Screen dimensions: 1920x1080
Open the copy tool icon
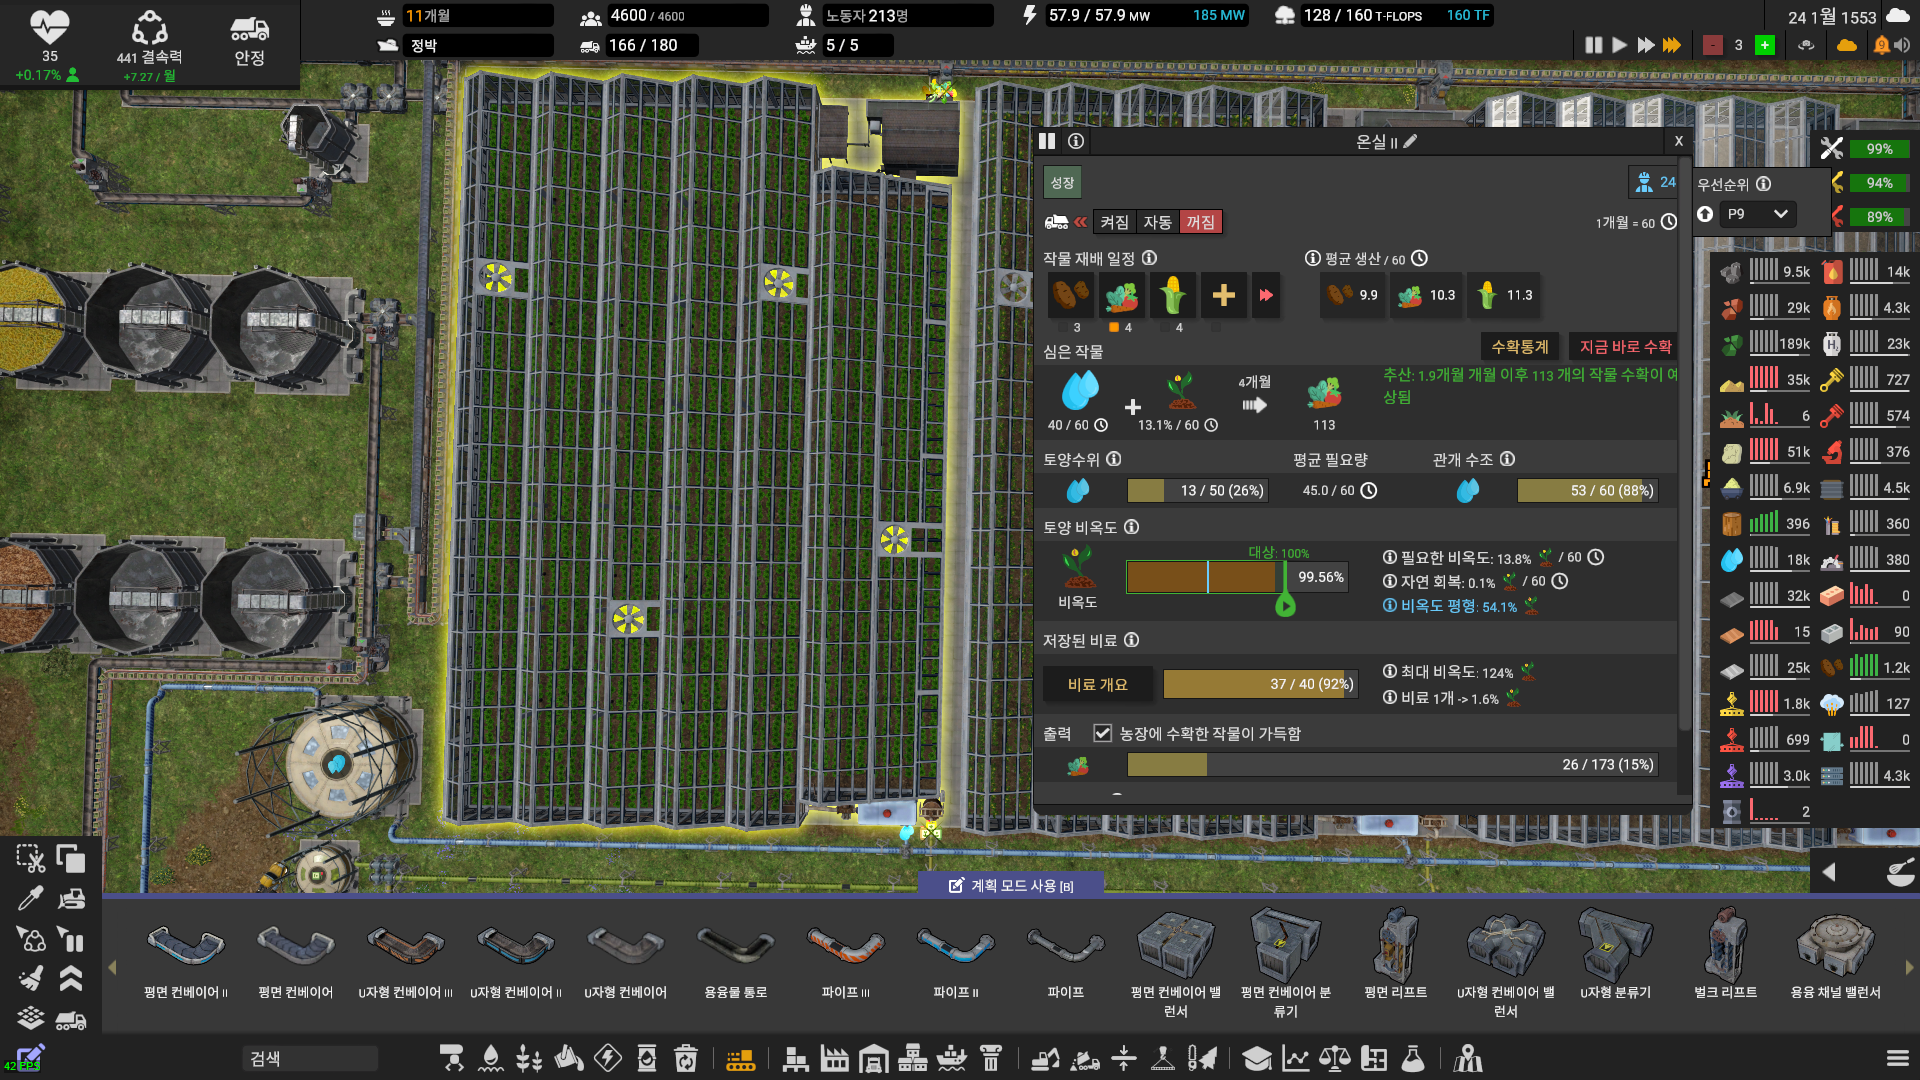click(x=71, y=858)
